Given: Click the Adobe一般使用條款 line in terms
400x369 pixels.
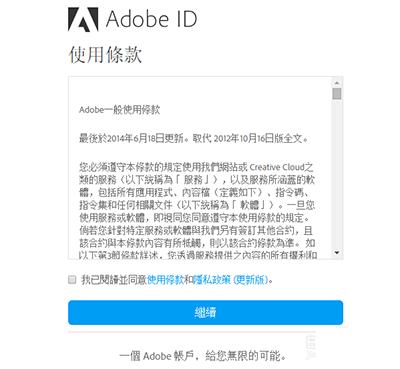Looking at the screenshot, I should pos(120,110).
